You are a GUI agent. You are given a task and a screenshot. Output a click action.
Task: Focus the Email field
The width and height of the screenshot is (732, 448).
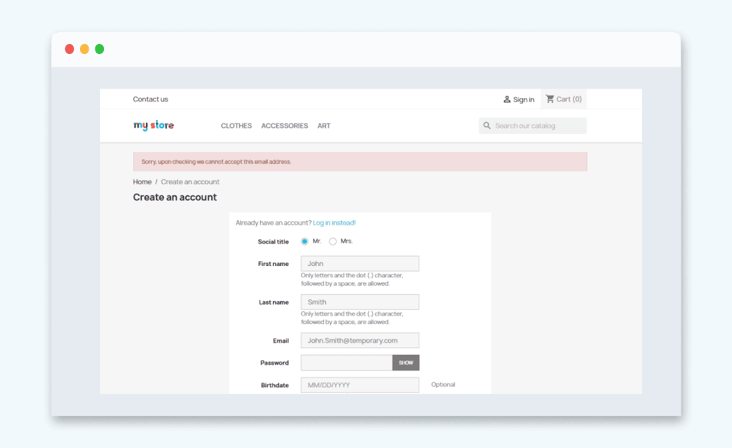tap(360, 340)
